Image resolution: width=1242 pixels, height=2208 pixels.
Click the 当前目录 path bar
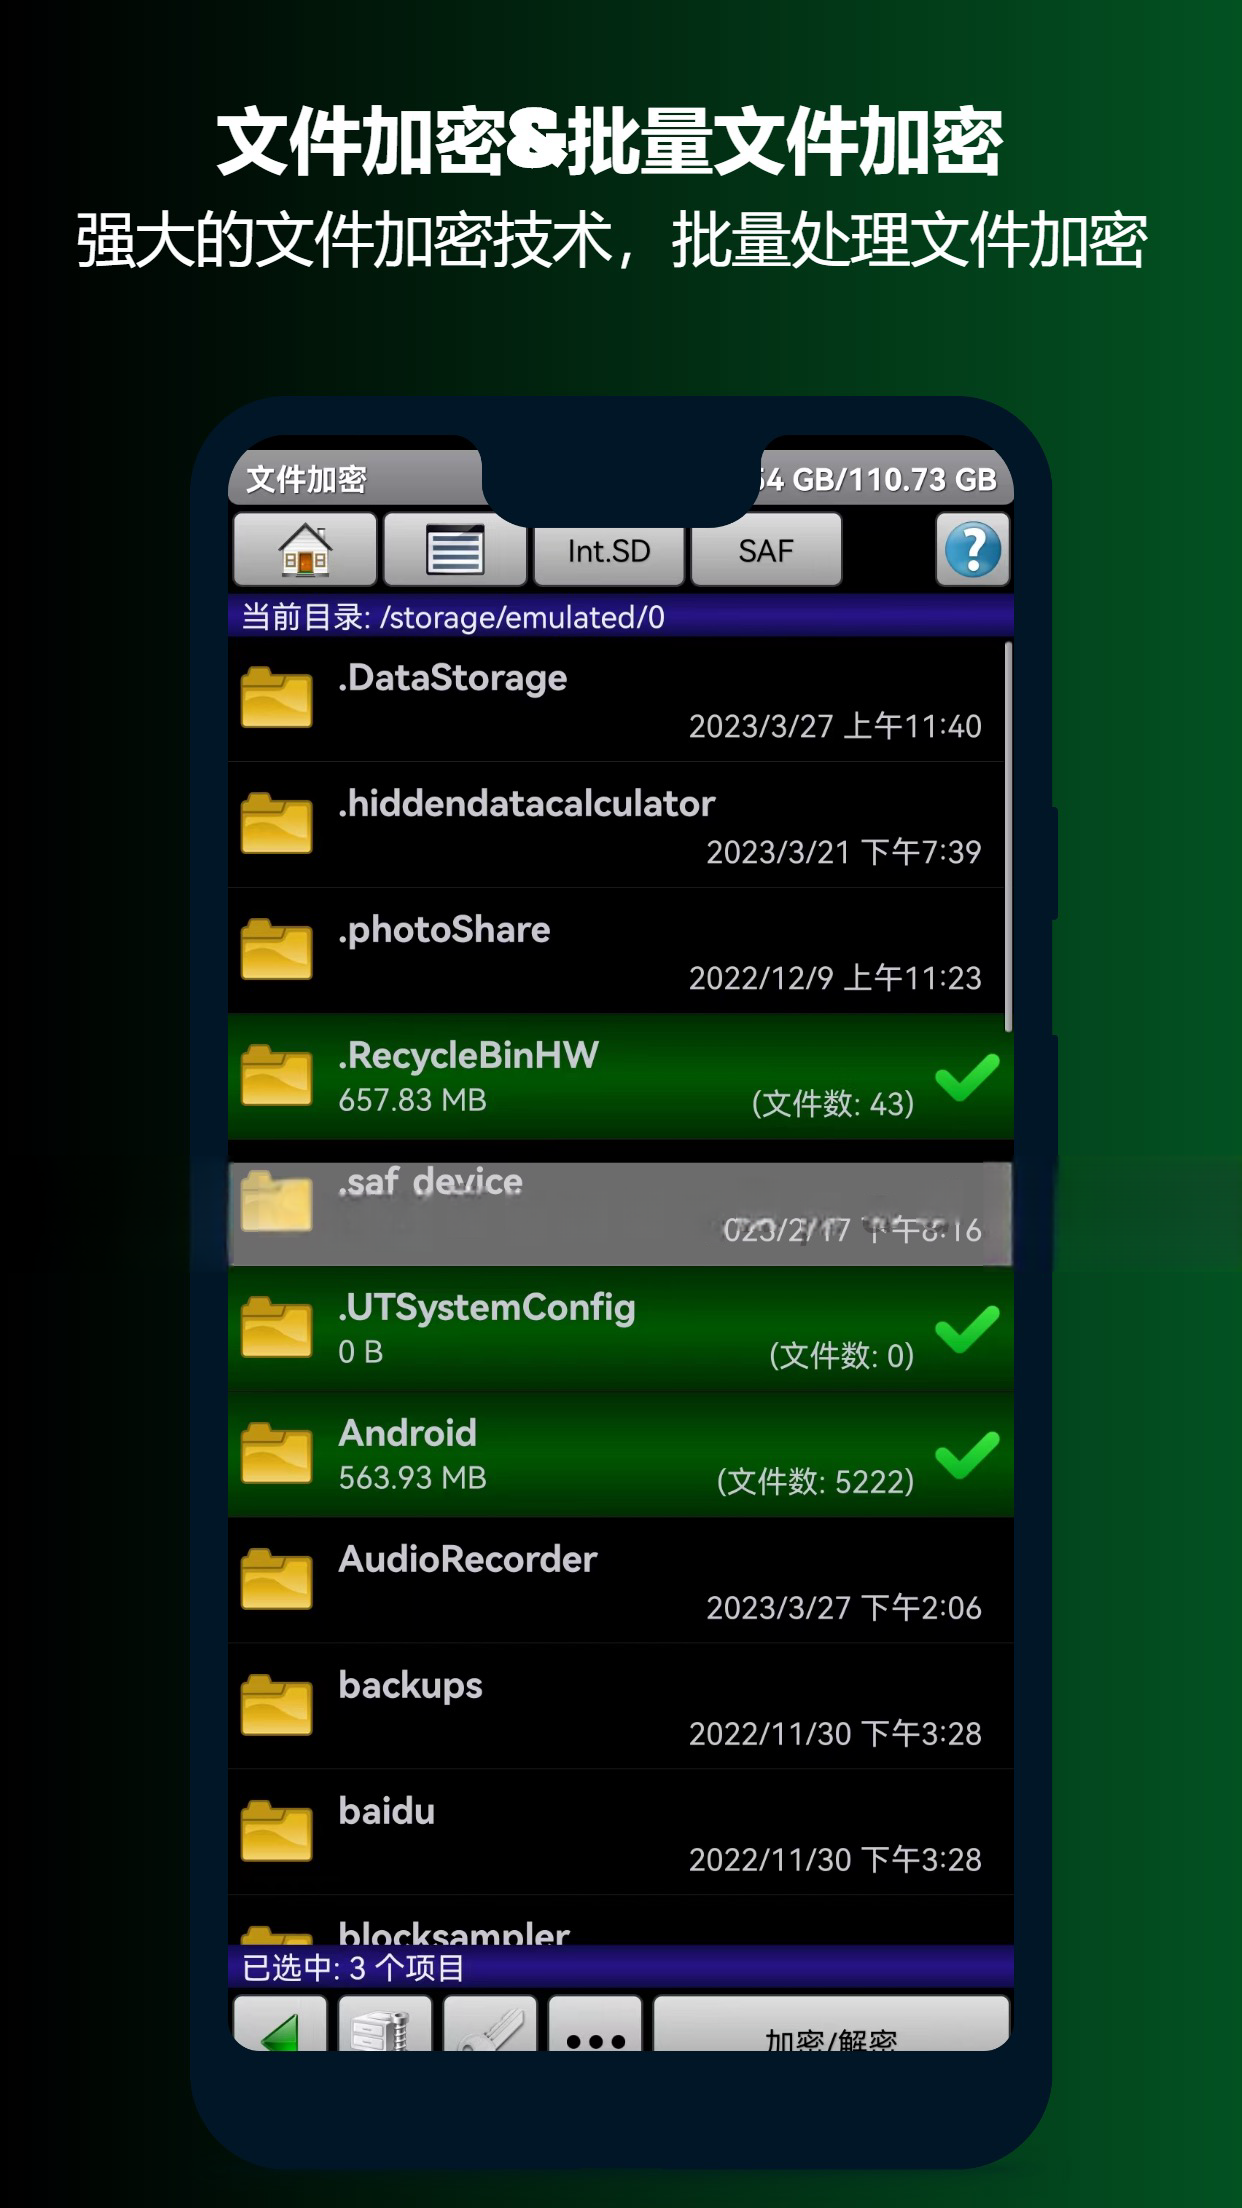[620, 617]
